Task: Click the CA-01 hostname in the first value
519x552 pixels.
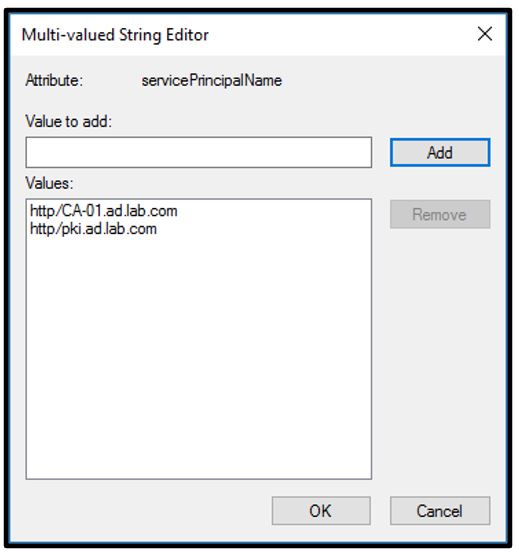Action: [x=83, y=211]
